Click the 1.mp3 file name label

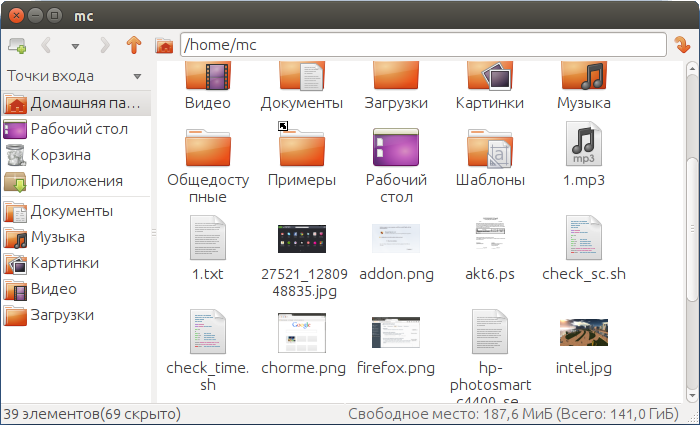(x=584, y=180)
